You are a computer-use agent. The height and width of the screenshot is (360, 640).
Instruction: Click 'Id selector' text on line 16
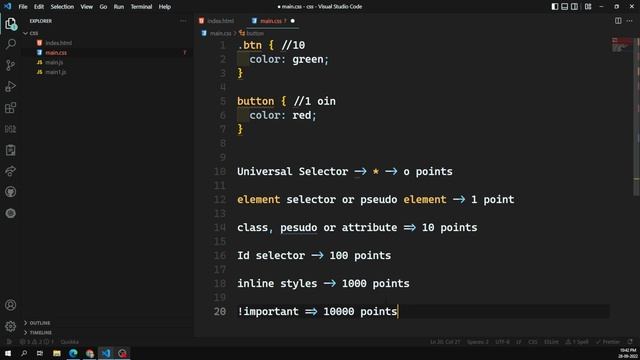(271, 256)
